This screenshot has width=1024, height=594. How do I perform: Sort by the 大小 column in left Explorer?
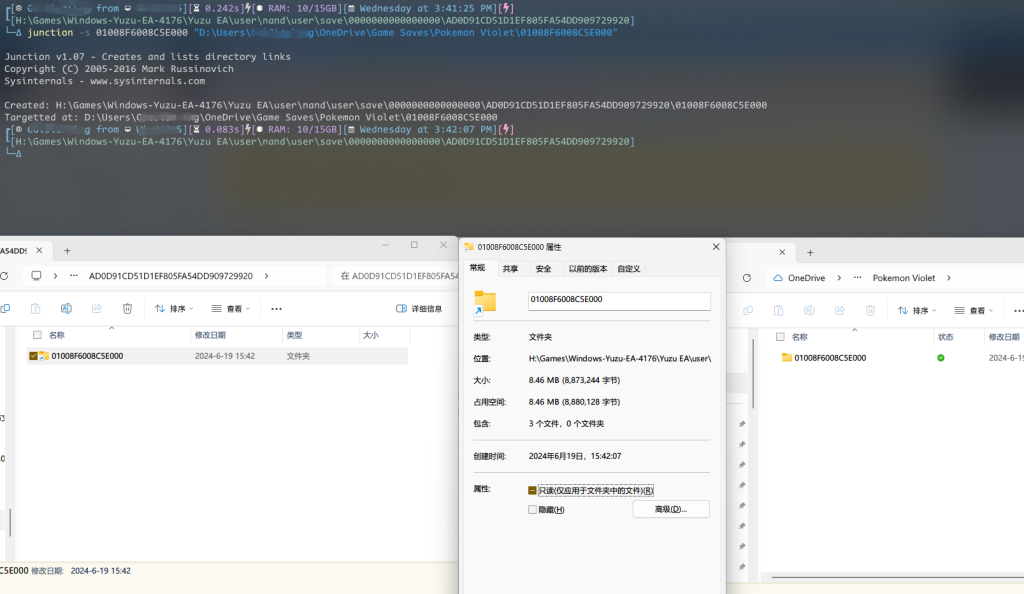tap(371, 335)
